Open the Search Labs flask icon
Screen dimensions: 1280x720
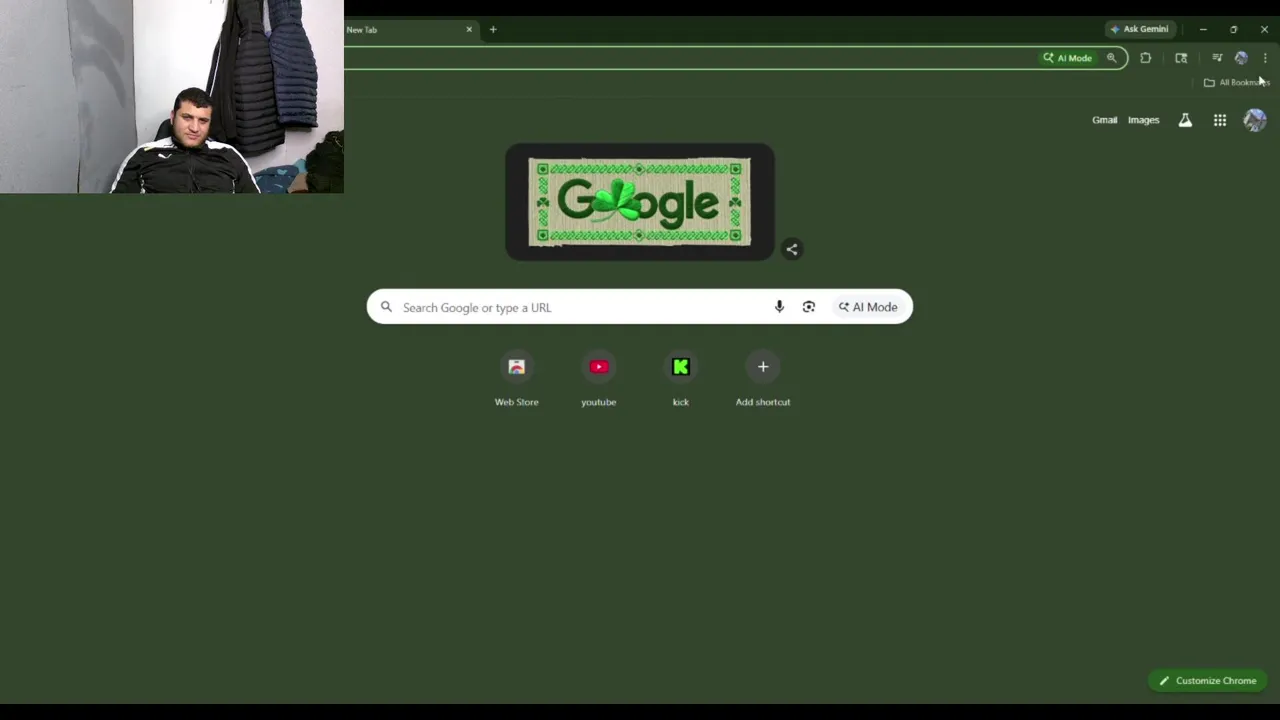point(1185,120)
